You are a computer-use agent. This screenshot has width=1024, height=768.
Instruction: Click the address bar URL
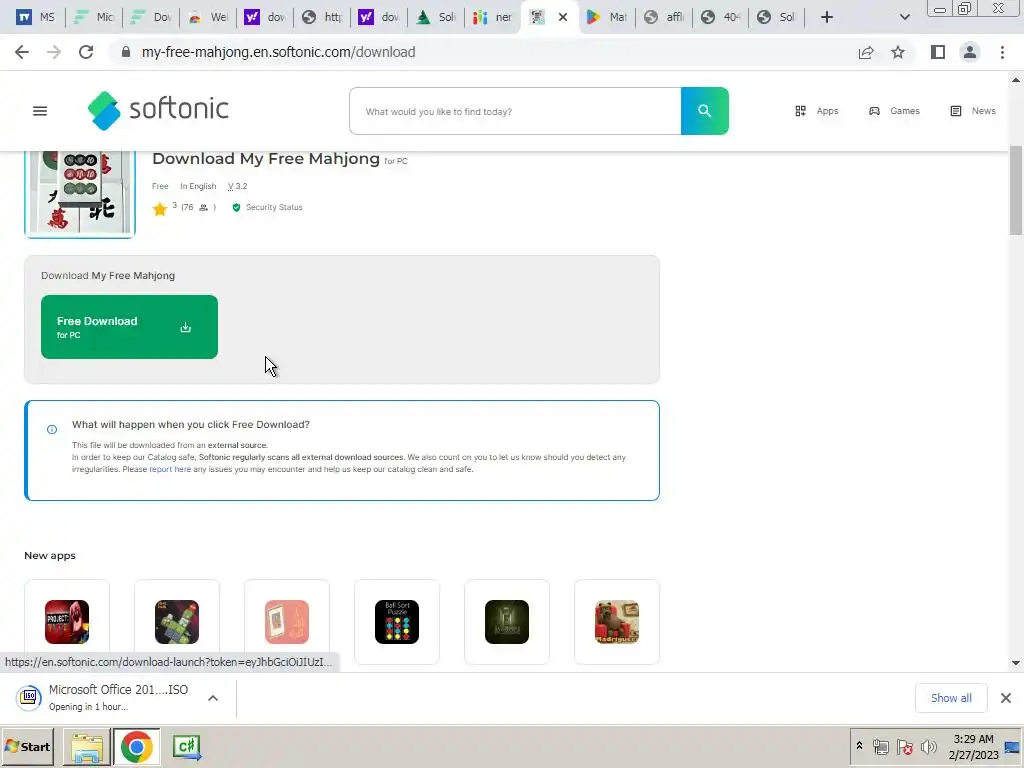click(x=278, y=52)
